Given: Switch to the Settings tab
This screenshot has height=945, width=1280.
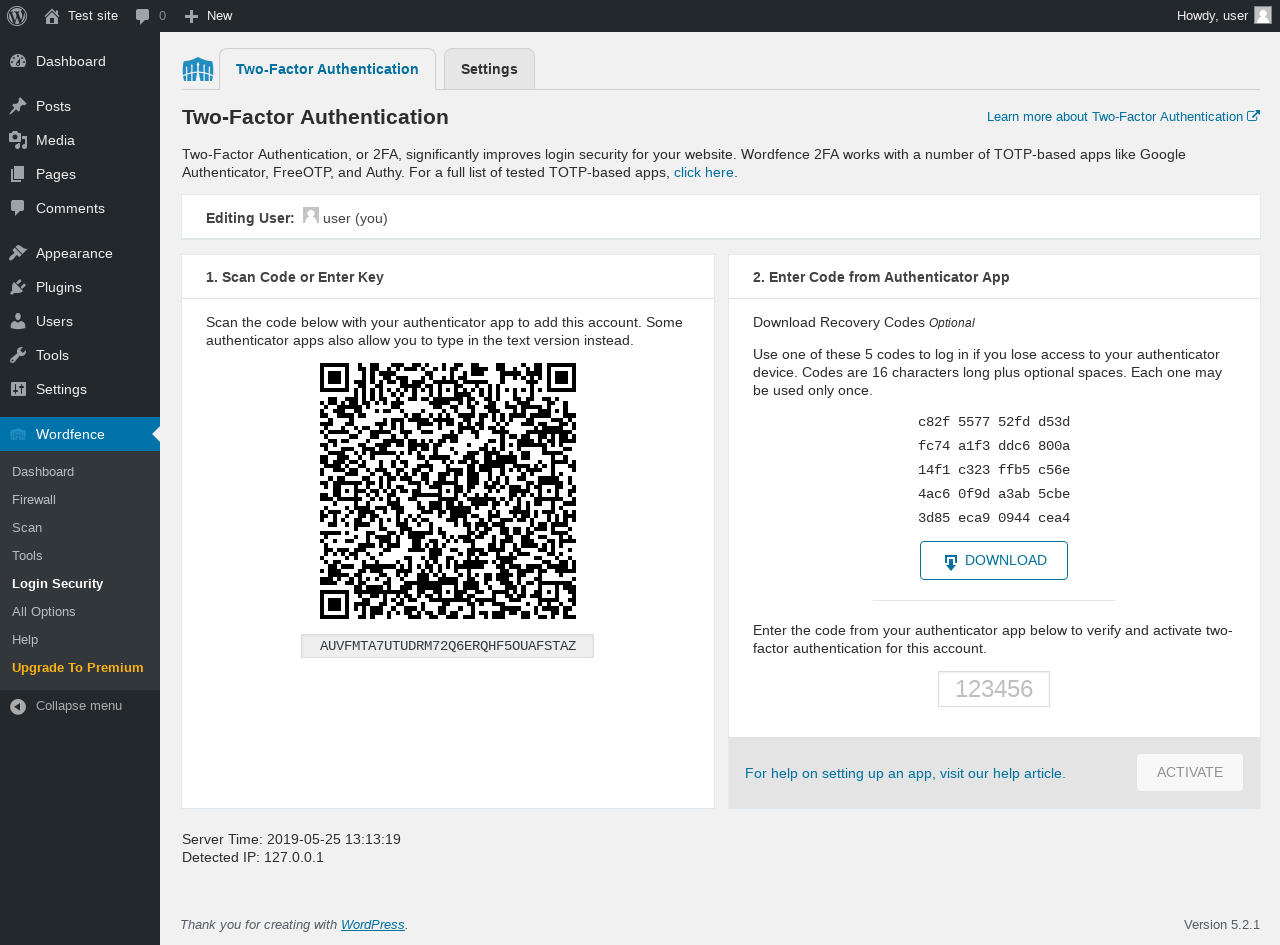Looking at the screenshot, I should point(489,69).
